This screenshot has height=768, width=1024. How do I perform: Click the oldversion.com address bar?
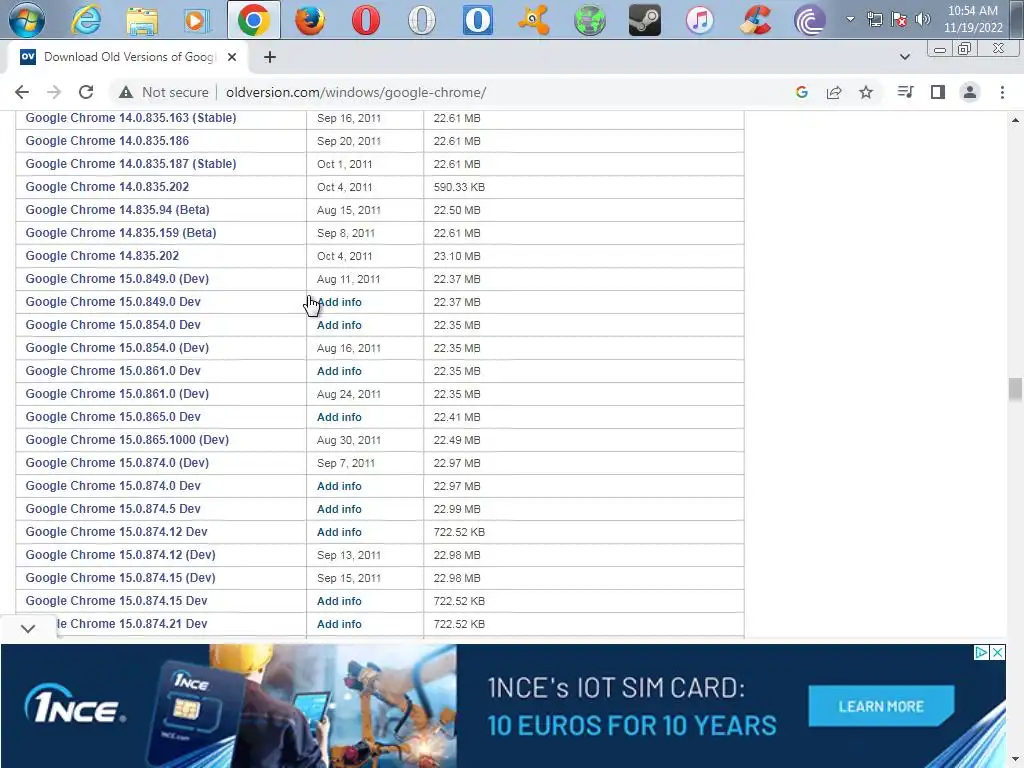click(x=355, y=92)
